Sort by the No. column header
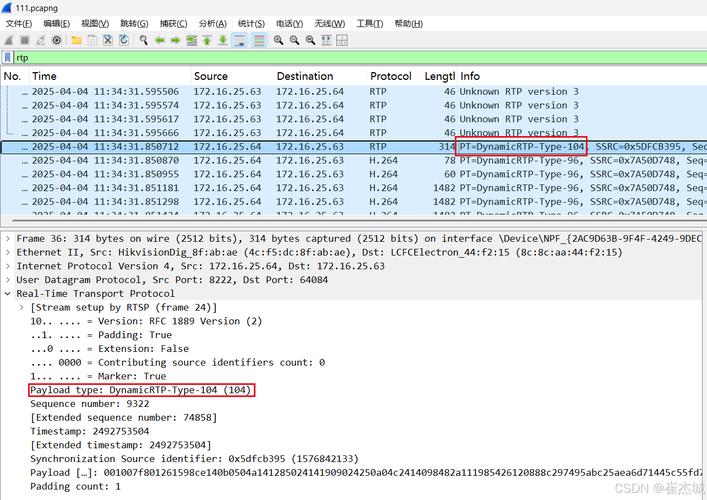The image size is (707, 500). [x=15, y=76]
